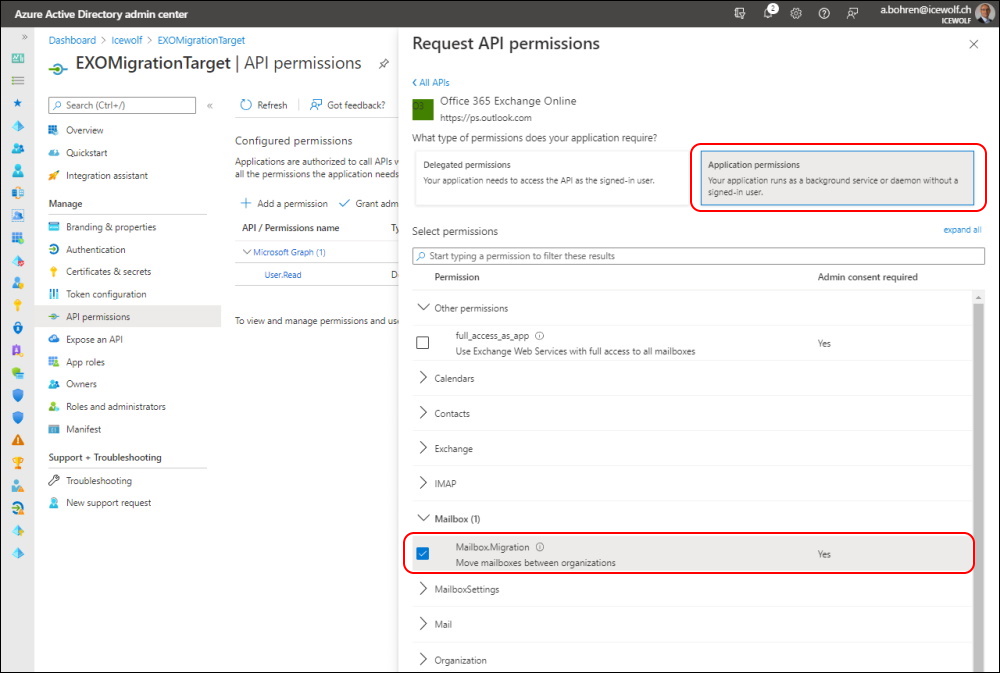Expand the left navigation rail

[24, 37]
